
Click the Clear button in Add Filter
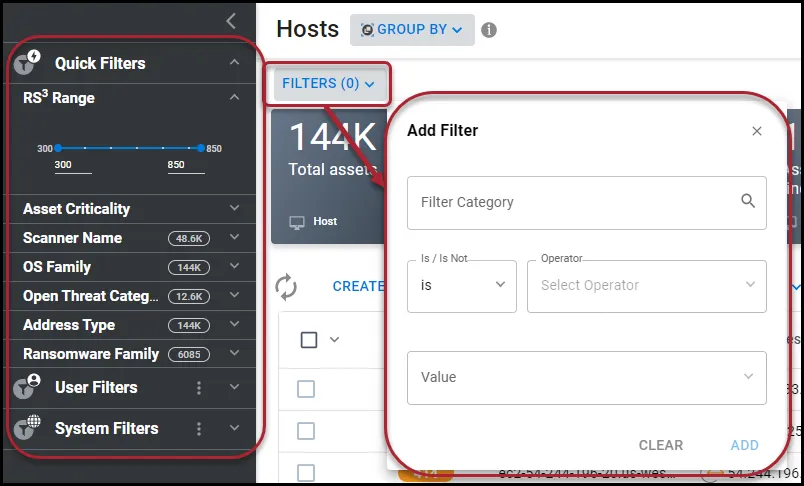660,446
